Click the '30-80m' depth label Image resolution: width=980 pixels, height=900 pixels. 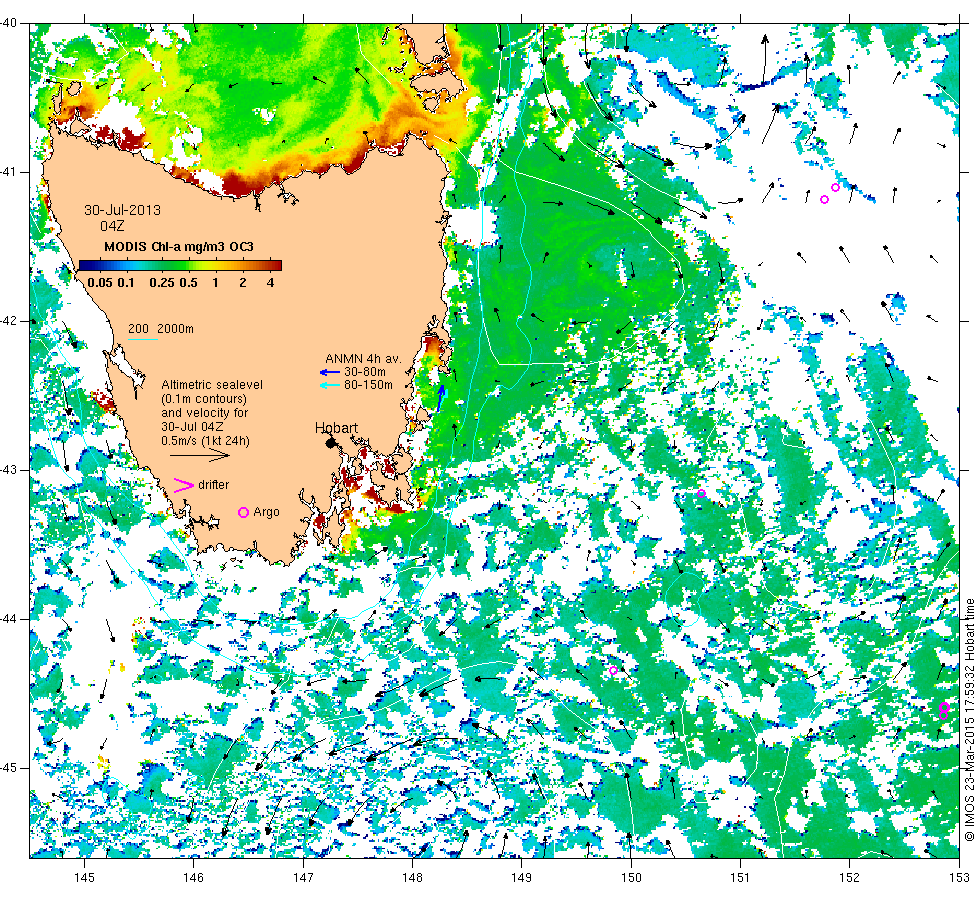[x=365, y=372]
